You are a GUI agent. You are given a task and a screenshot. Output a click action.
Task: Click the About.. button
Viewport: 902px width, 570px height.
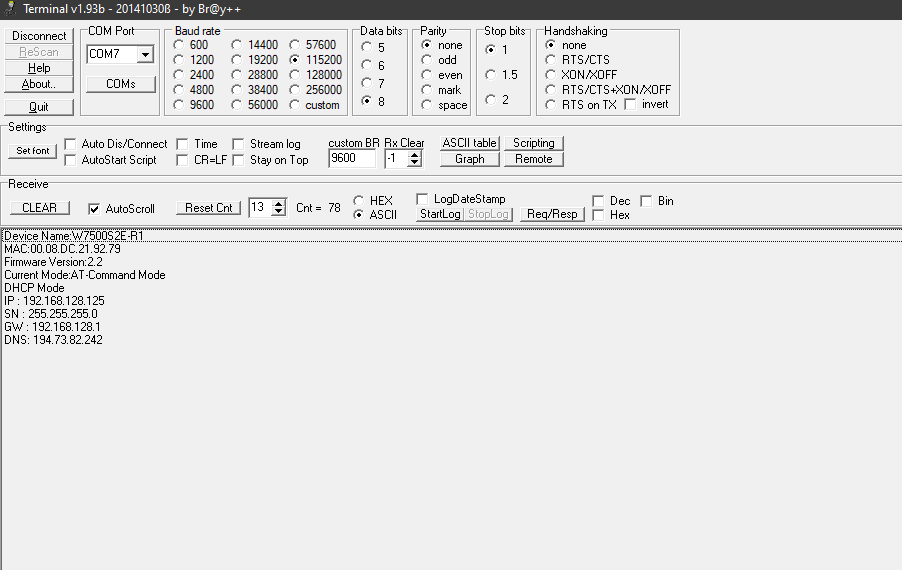[x=39, y=84]
